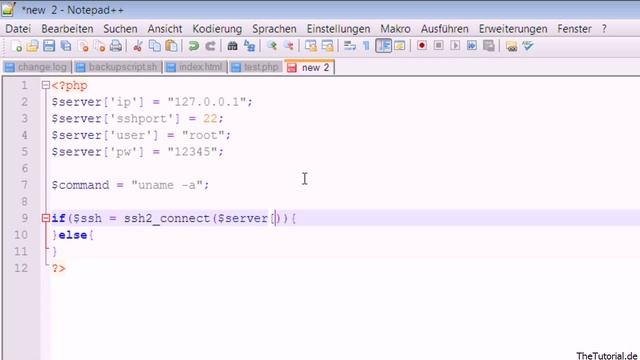This screenshot has width=640, height=360.
Task: Open Find with binoculars icon
Action: tap(232, 46)
